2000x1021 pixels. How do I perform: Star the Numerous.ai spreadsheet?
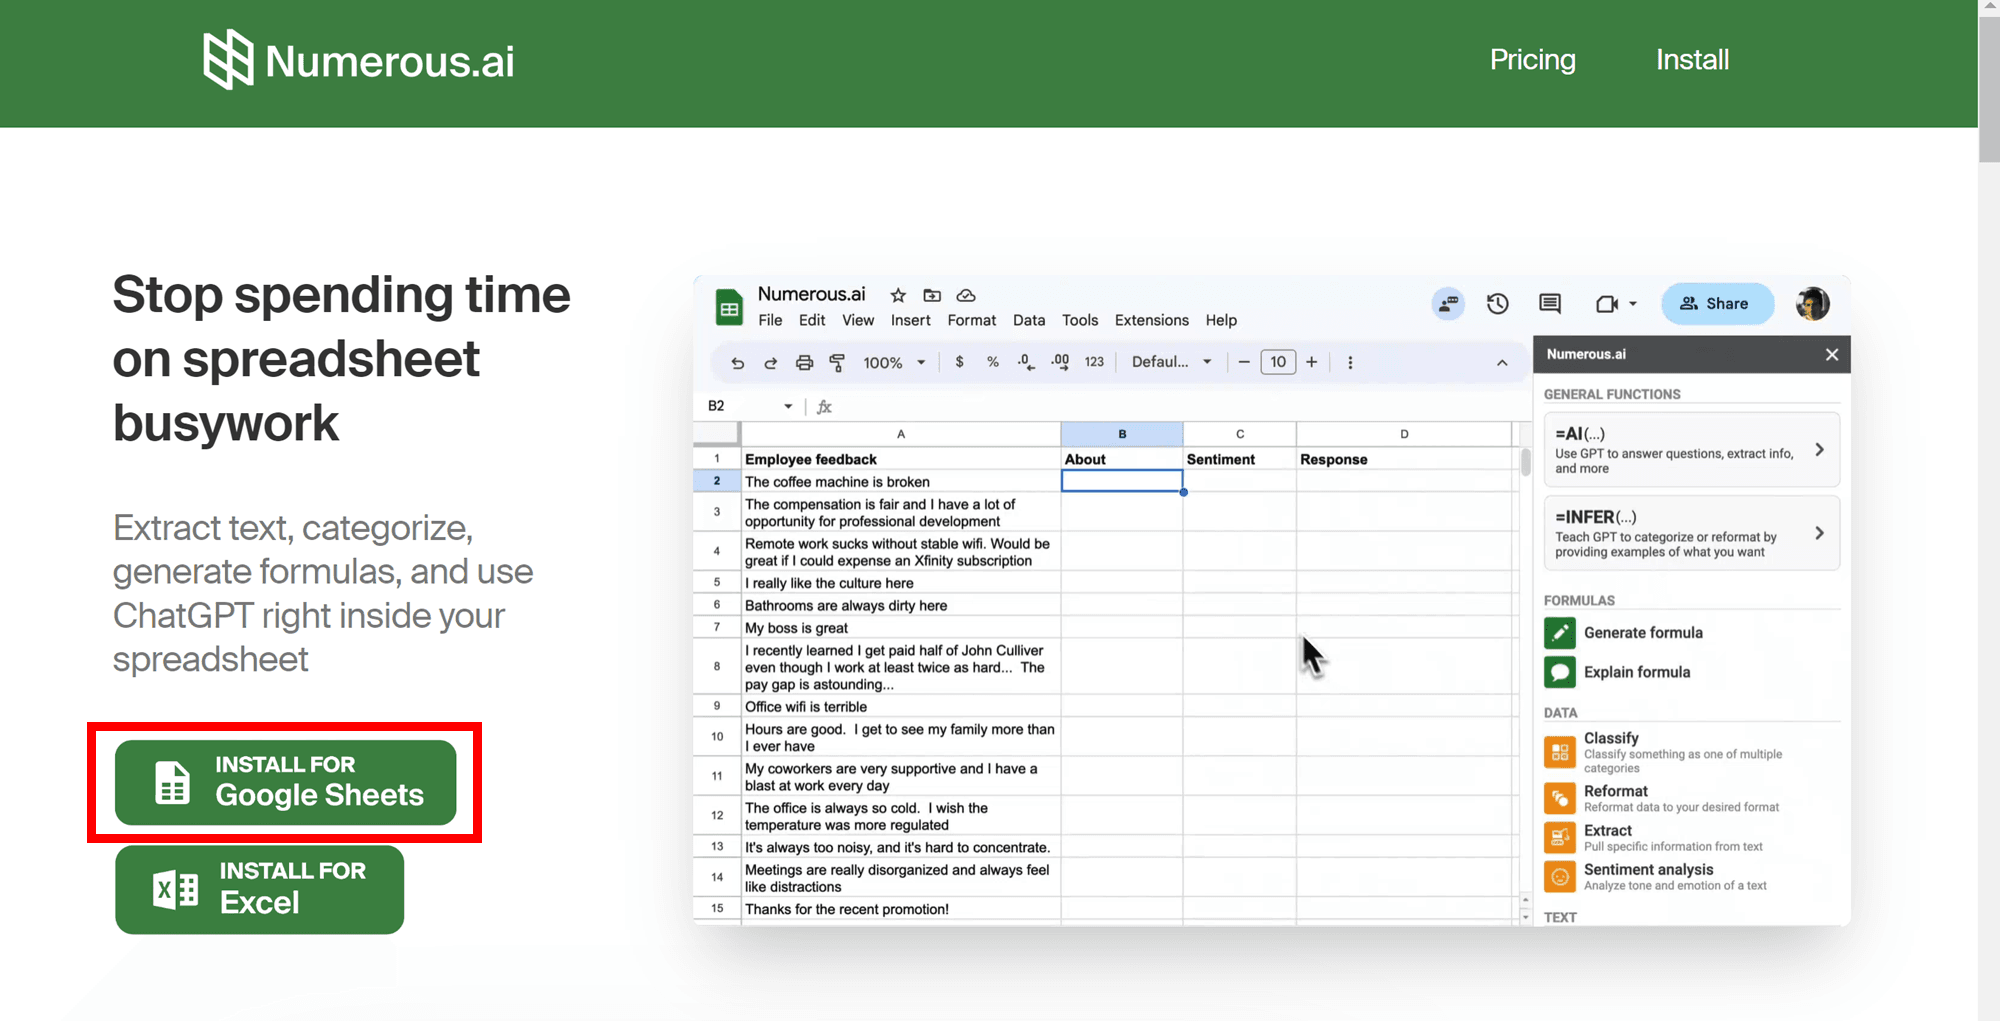point(898,295)
